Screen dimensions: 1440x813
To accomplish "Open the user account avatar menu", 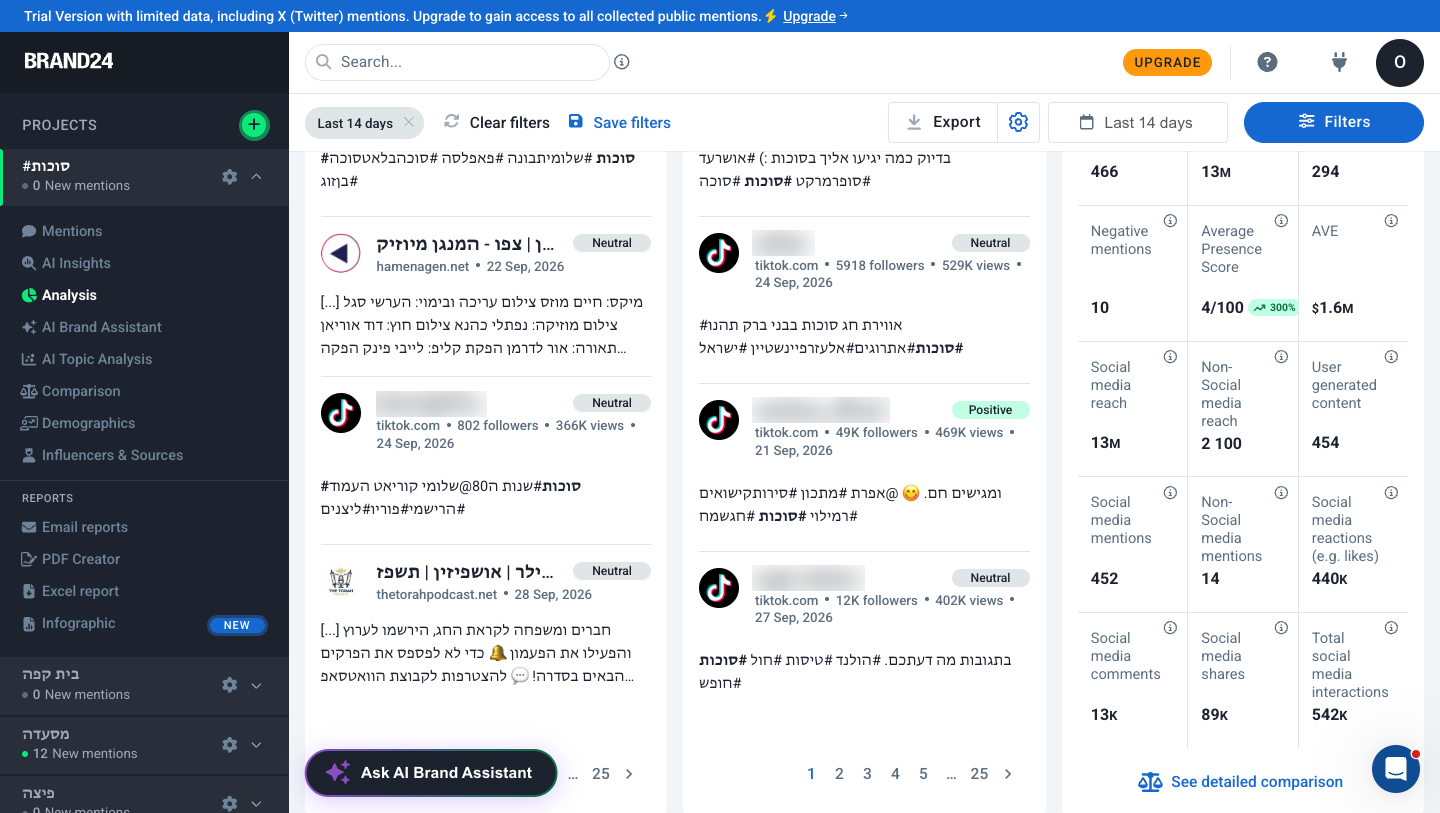I will click(1400, 62).
